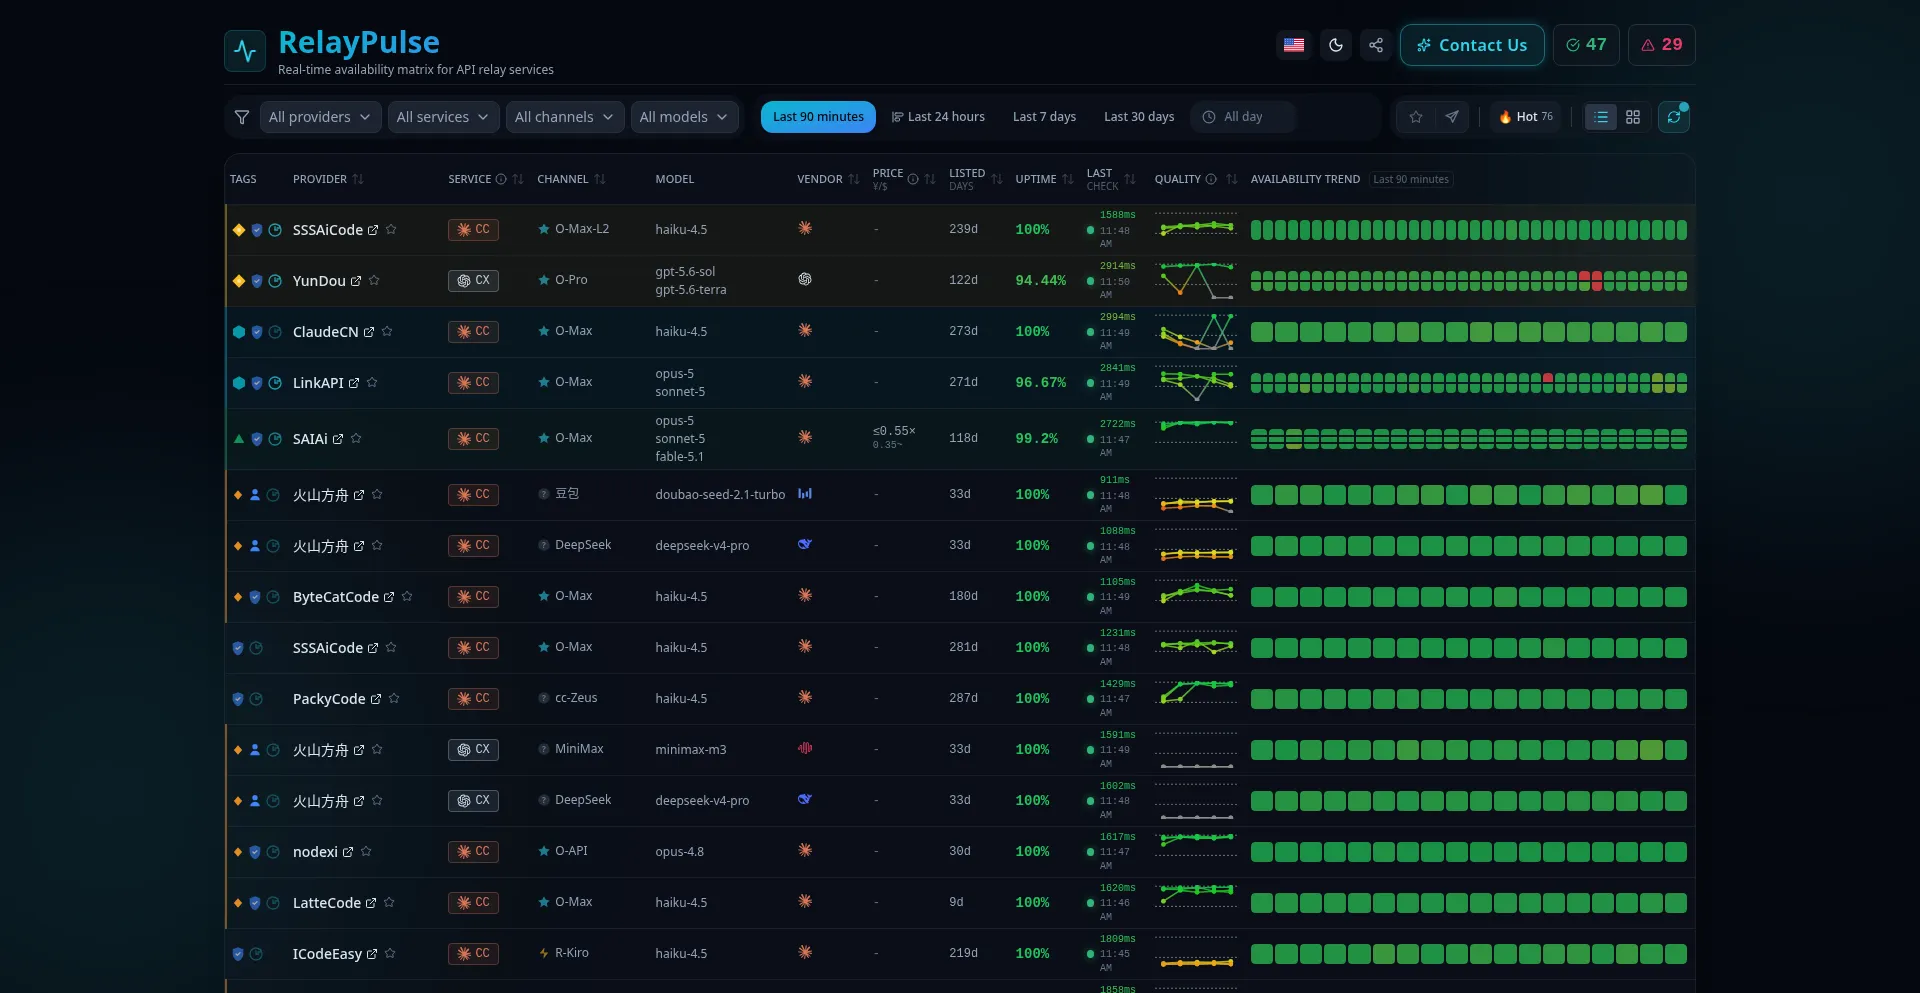Open the All providers dropdown
The image size is (1920, 993).
point(320,117)
